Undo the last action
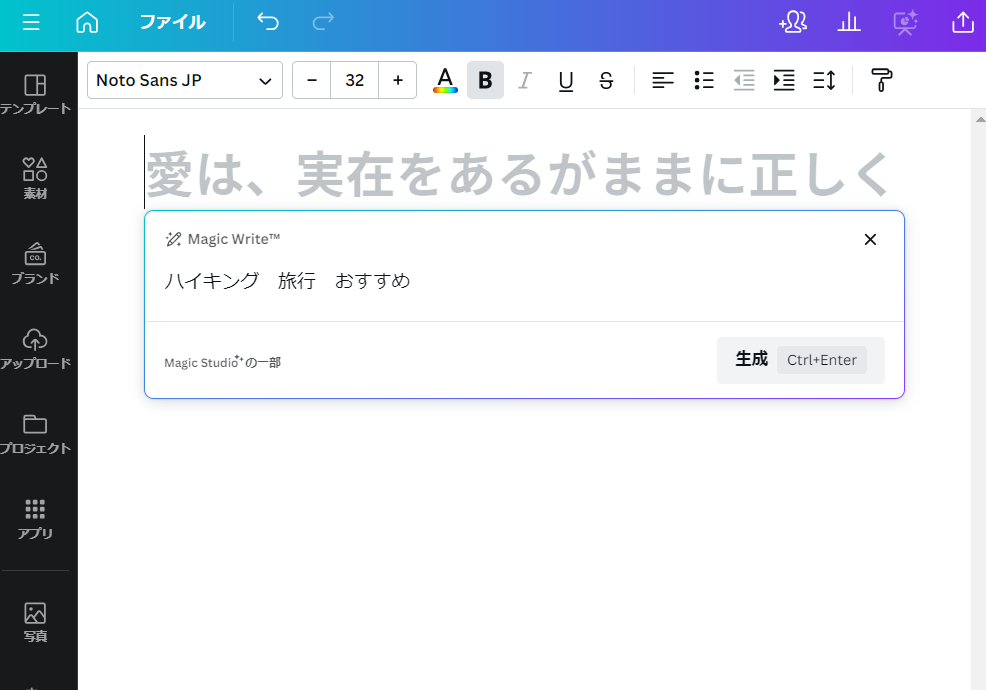 point(268,23)
